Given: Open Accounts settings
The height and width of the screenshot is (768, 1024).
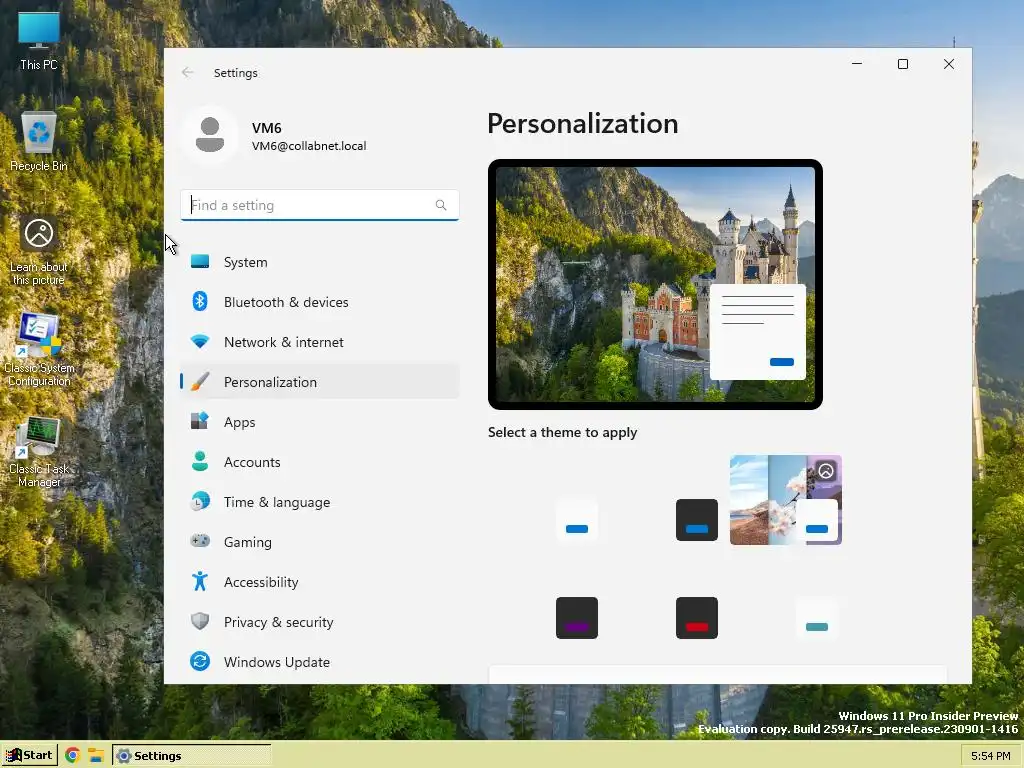Looking at the screenshot, I should click(319, 462).
